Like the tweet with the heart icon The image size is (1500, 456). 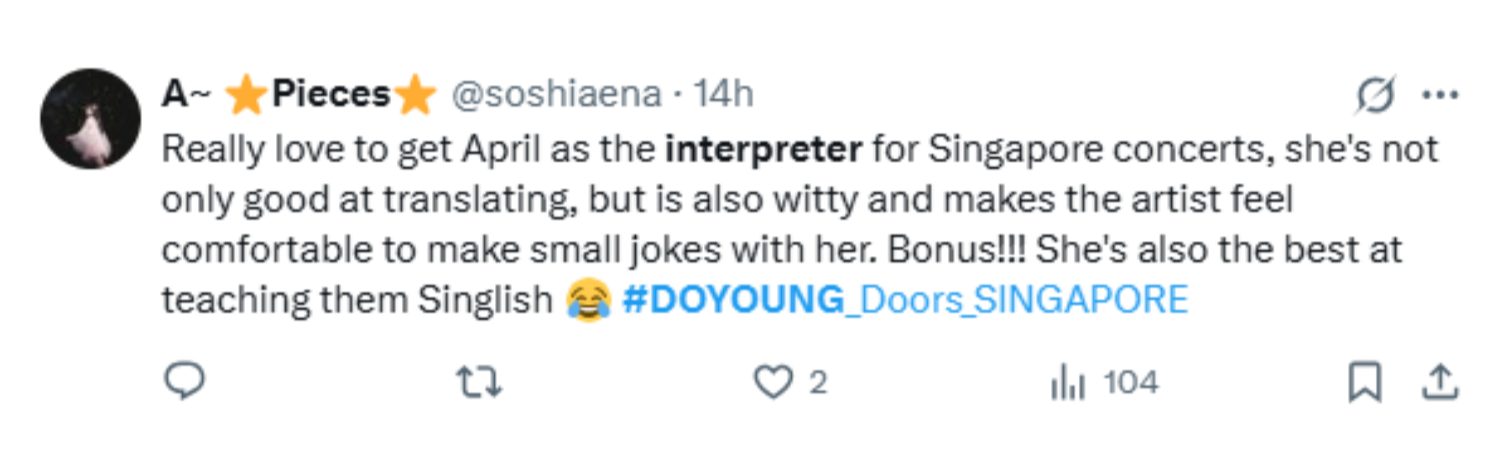click(772, 382)
